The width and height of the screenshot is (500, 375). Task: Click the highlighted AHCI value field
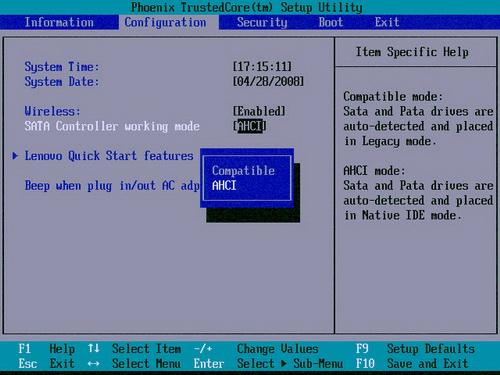250,126
